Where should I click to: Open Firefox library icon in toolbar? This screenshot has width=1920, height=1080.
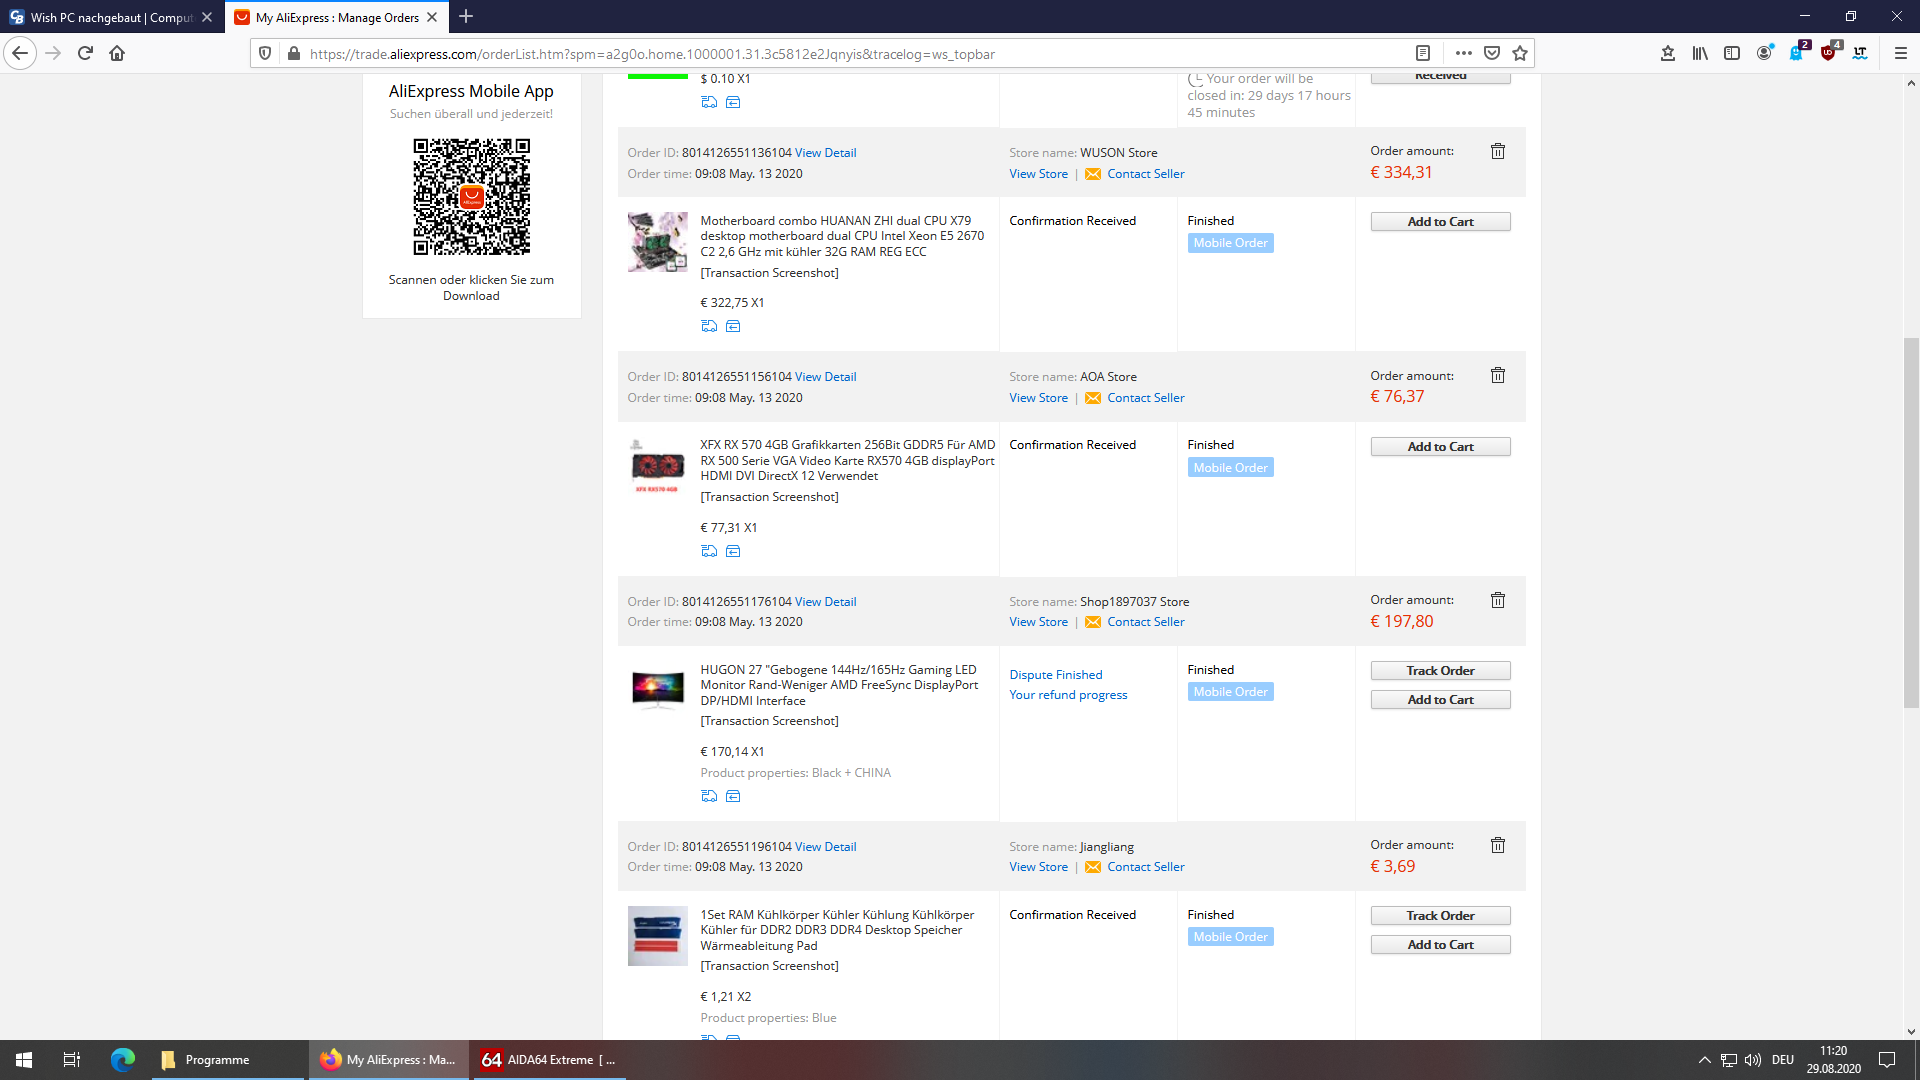coord(1700,53)
